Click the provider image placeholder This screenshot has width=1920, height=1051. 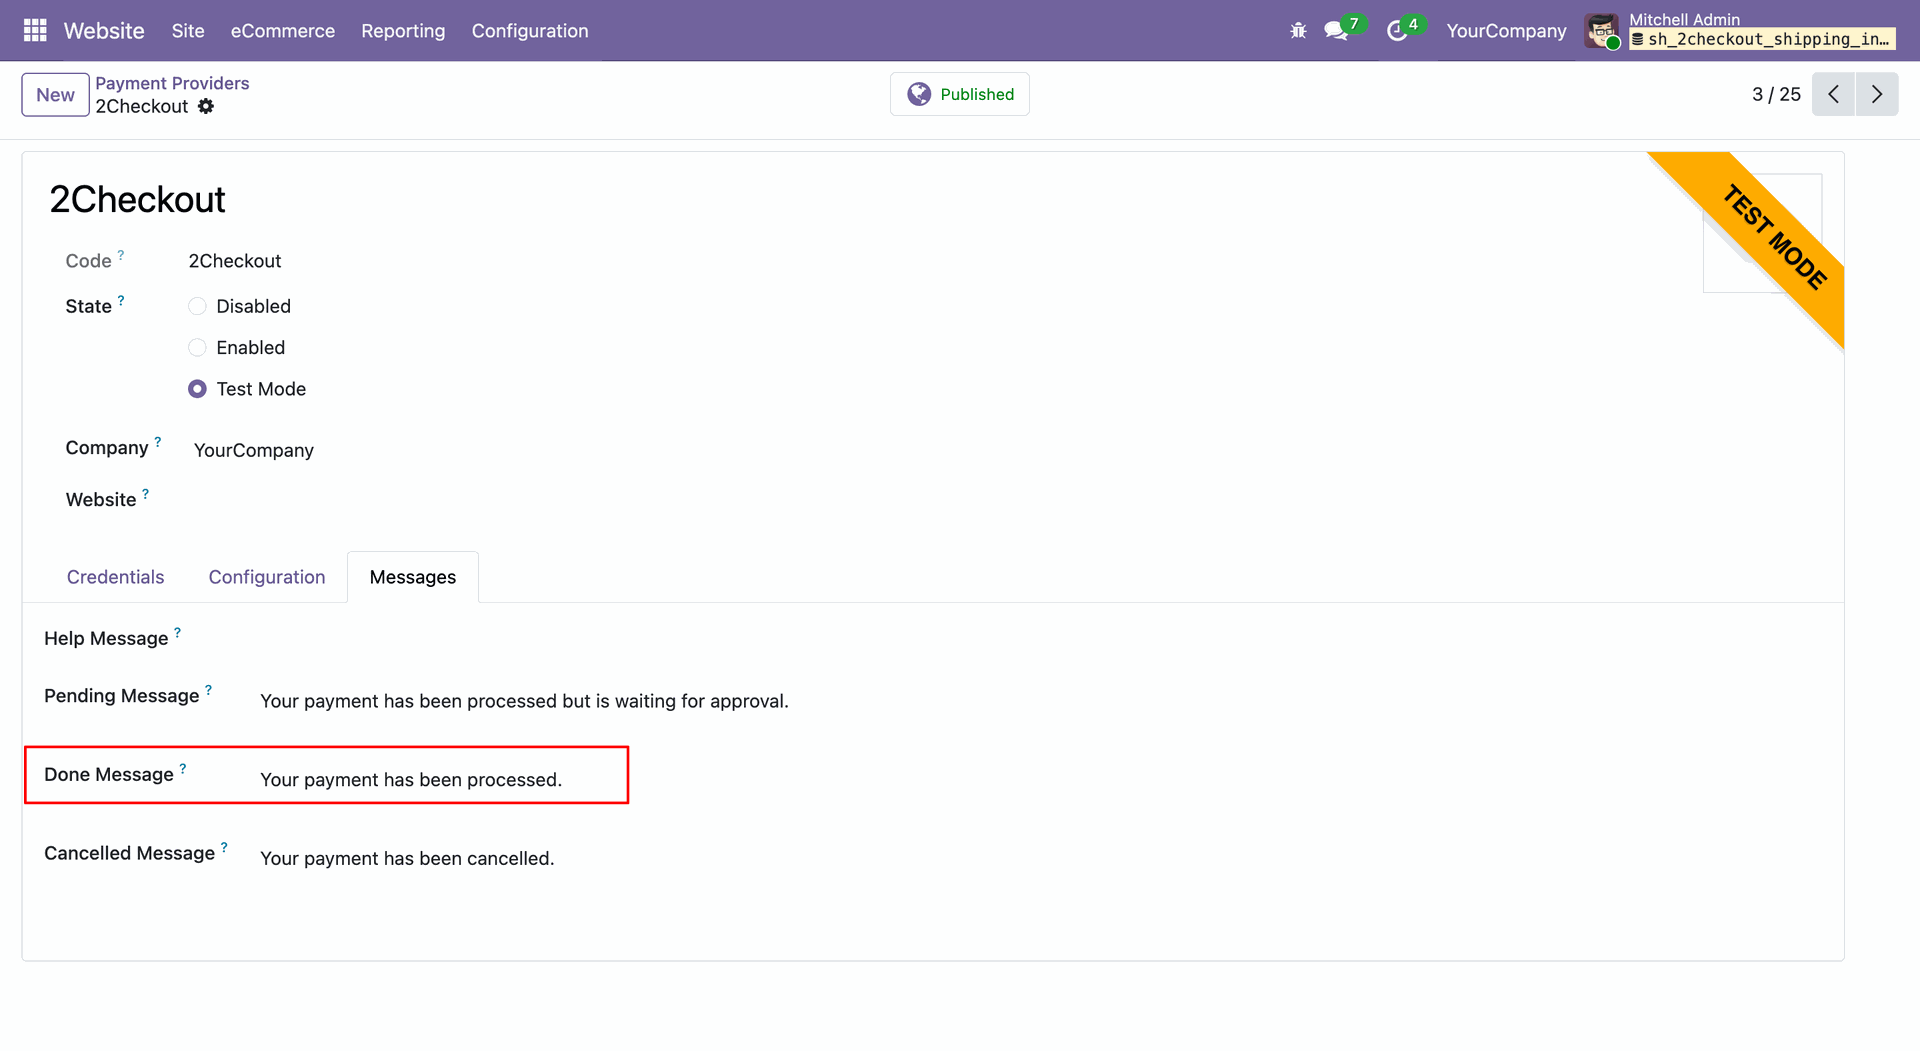point(1762,233)
